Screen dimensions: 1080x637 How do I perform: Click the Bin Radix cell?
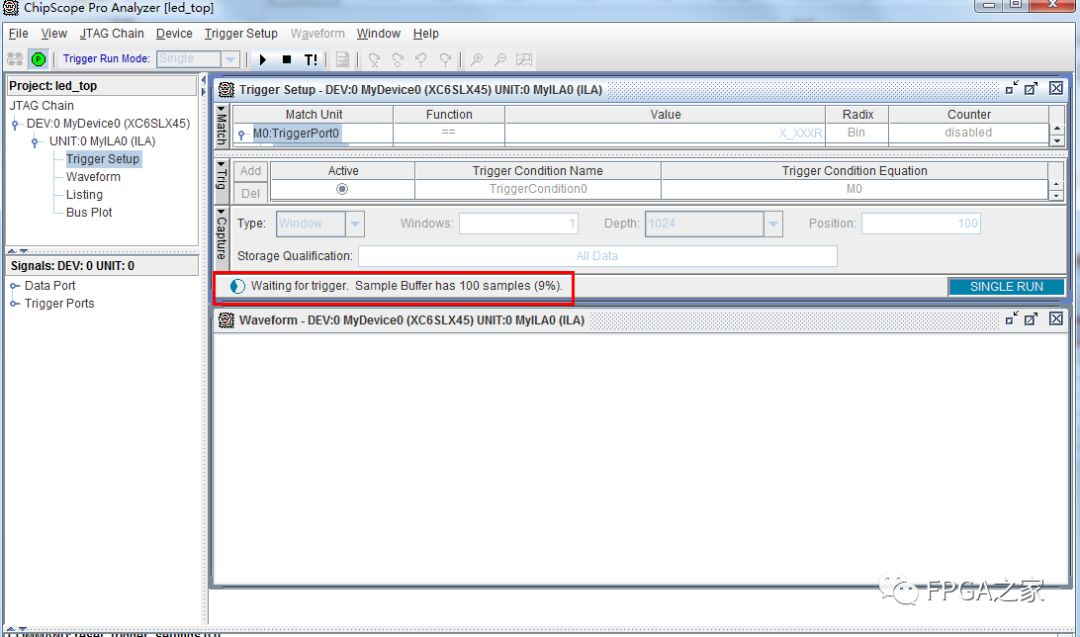857,133
